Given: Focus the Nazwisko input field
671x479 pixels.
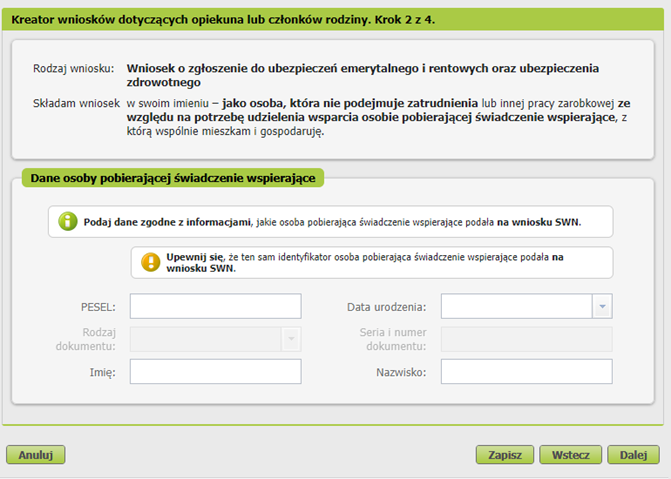Looking at the screenshot, I should pos(527,372).
